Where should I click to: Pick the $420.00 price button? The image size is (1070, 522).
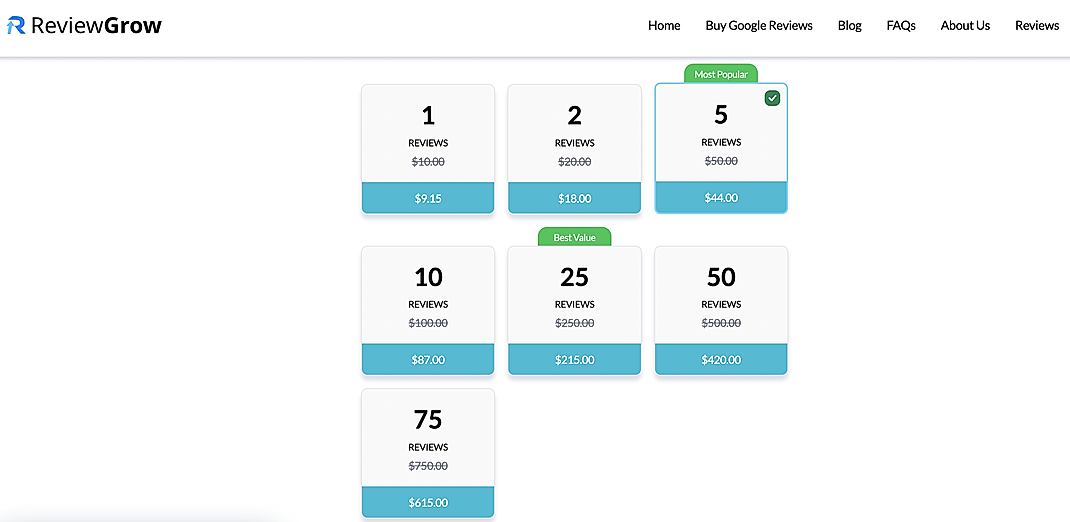pos(721,360)
